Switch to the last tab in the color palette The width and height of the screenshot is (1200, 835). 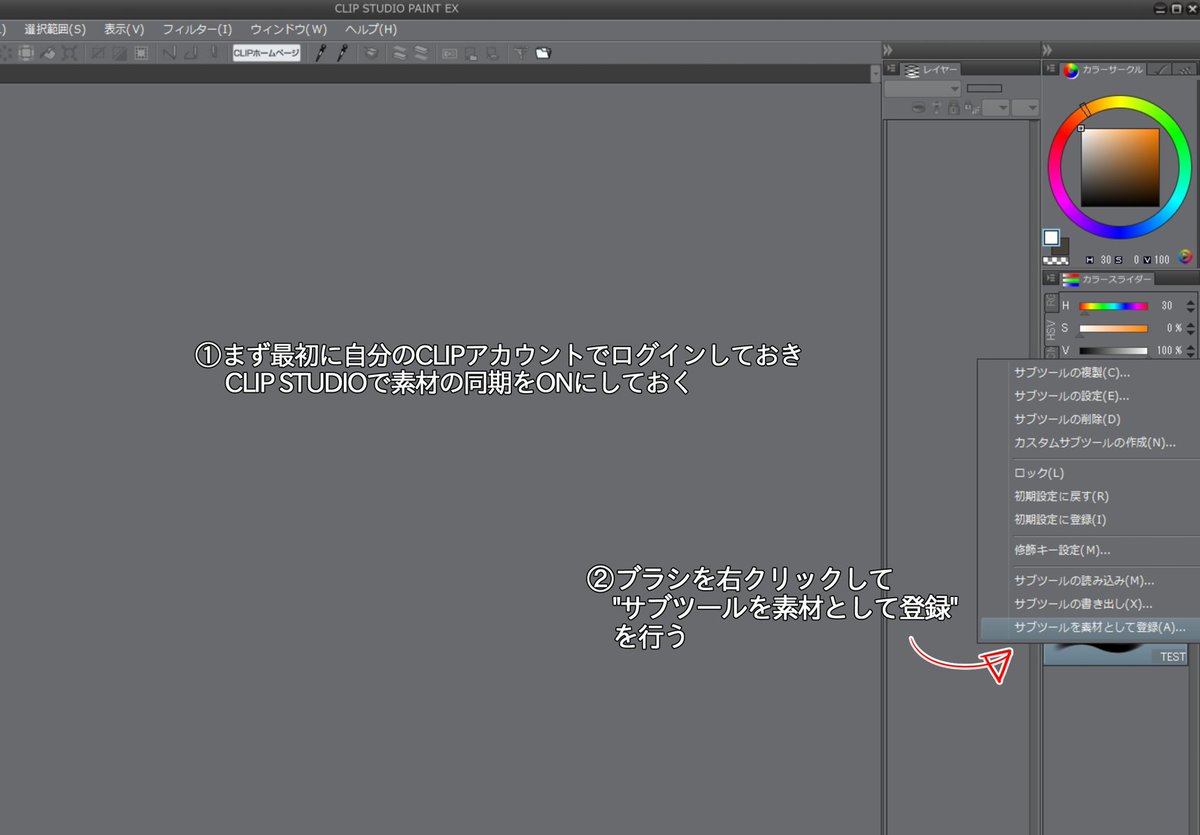pos(1184,69)
